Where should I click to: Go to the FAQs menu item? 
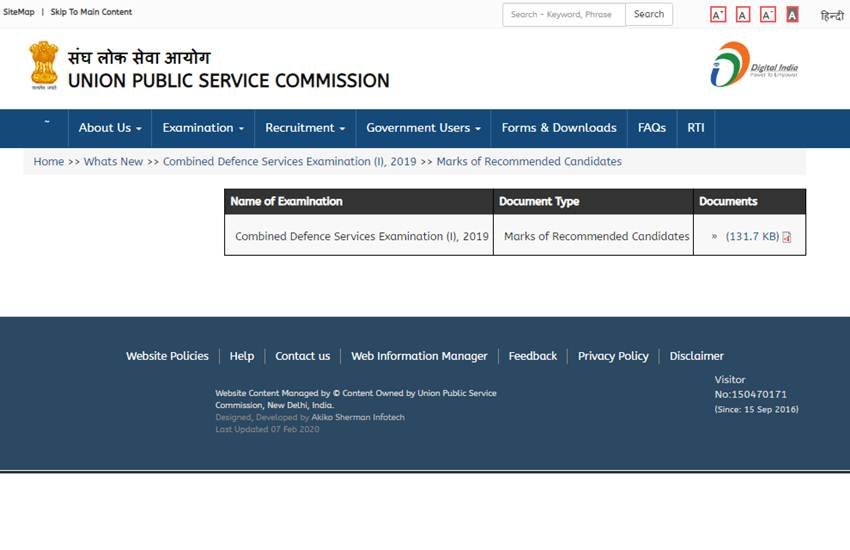(x=652, y=128)
